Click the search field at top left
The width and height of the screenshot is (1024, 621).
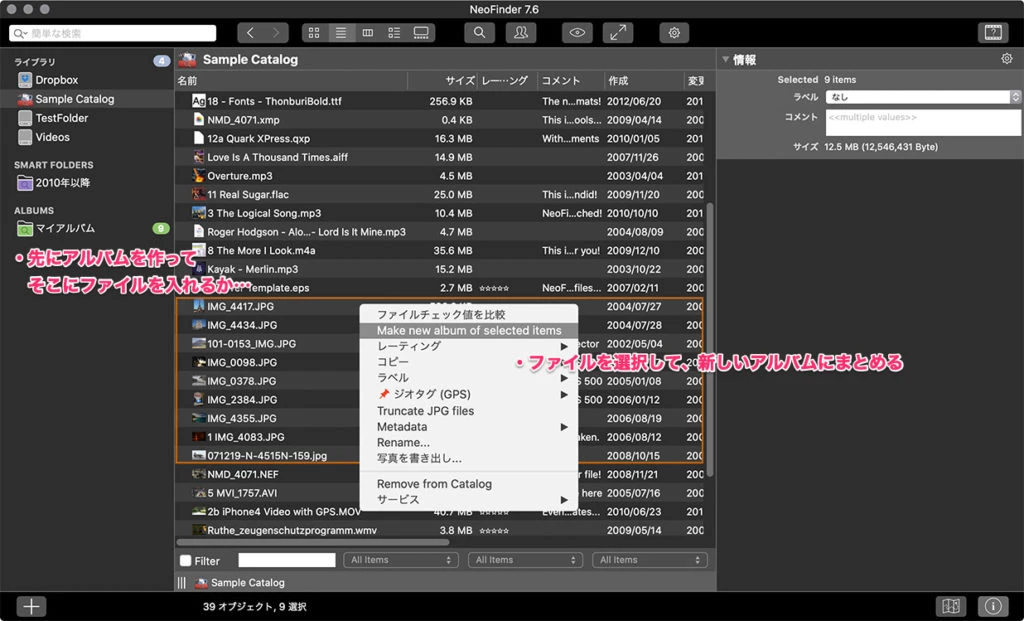pyautogui.click(x=112, y=33)
